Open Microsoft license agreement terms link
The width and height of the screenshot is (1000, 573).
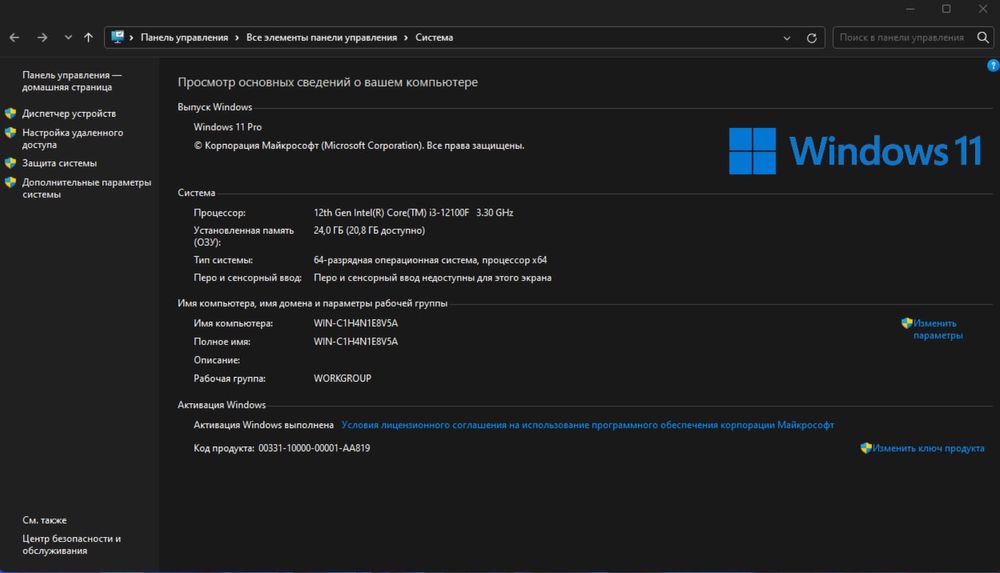(x=587, y=425)
